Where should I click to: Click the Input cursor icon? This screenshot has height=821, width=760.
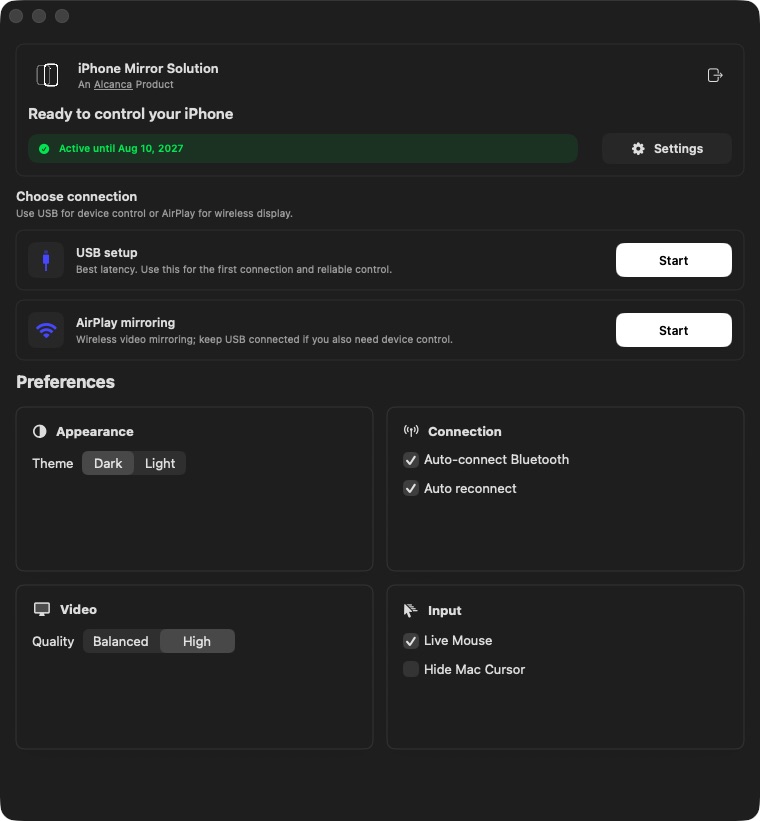coord(411,611)
